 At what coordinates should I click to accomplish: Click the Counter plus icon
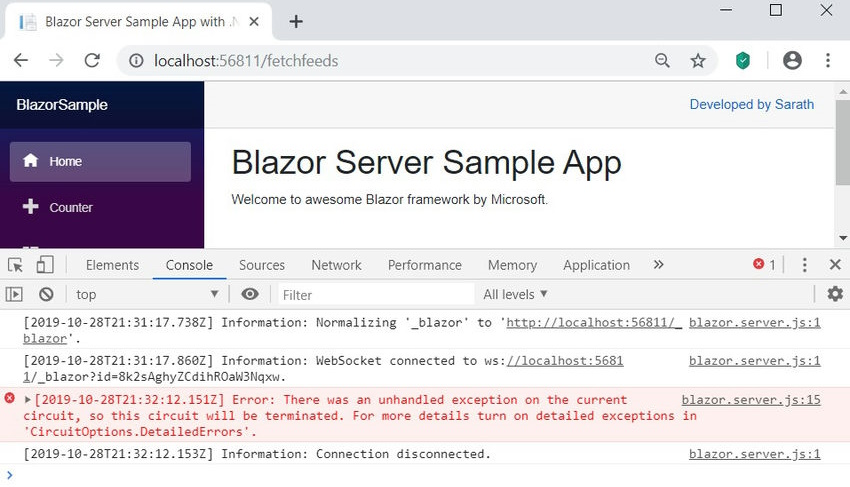(31, 207)
